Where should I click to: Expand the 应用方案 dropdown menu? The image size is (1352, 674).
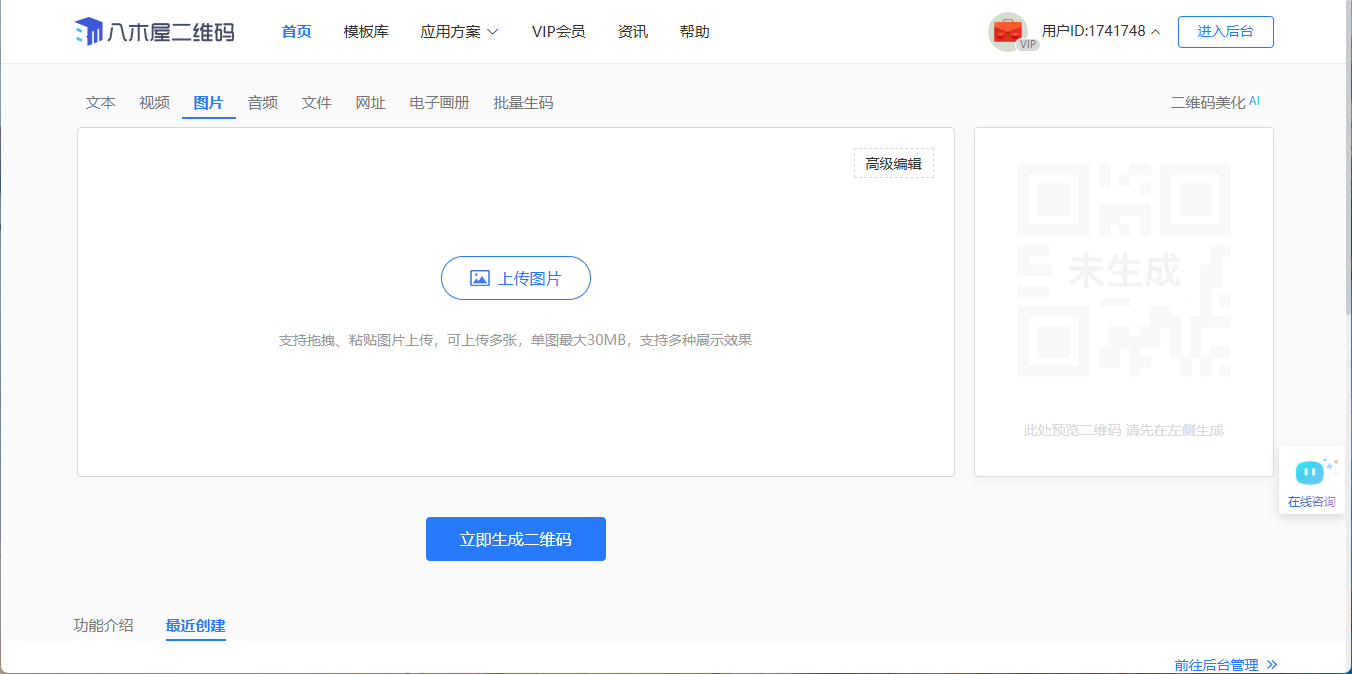(458, 32)
